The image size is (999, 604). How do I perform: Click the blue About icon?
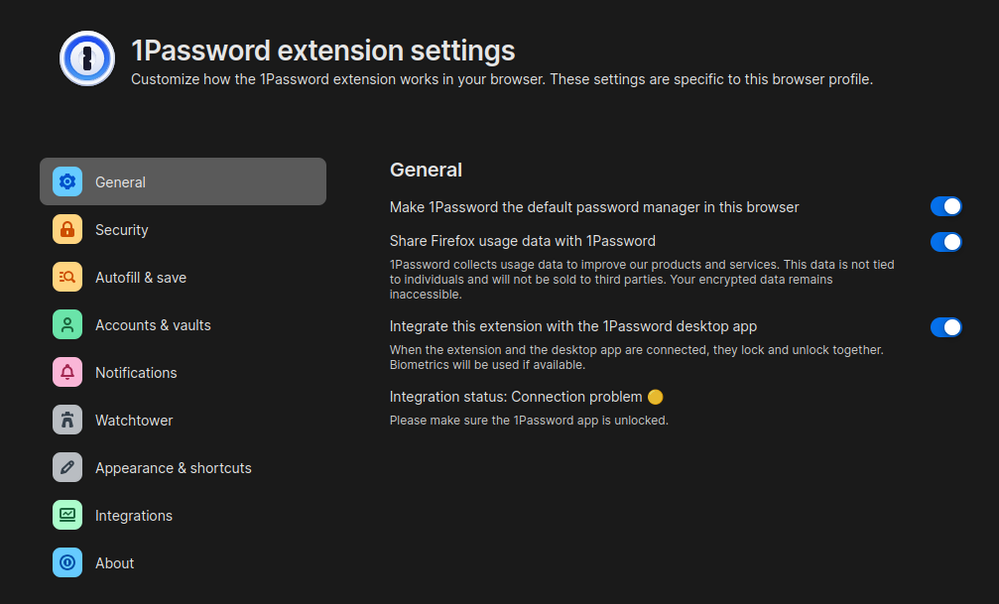pos(67,563)
